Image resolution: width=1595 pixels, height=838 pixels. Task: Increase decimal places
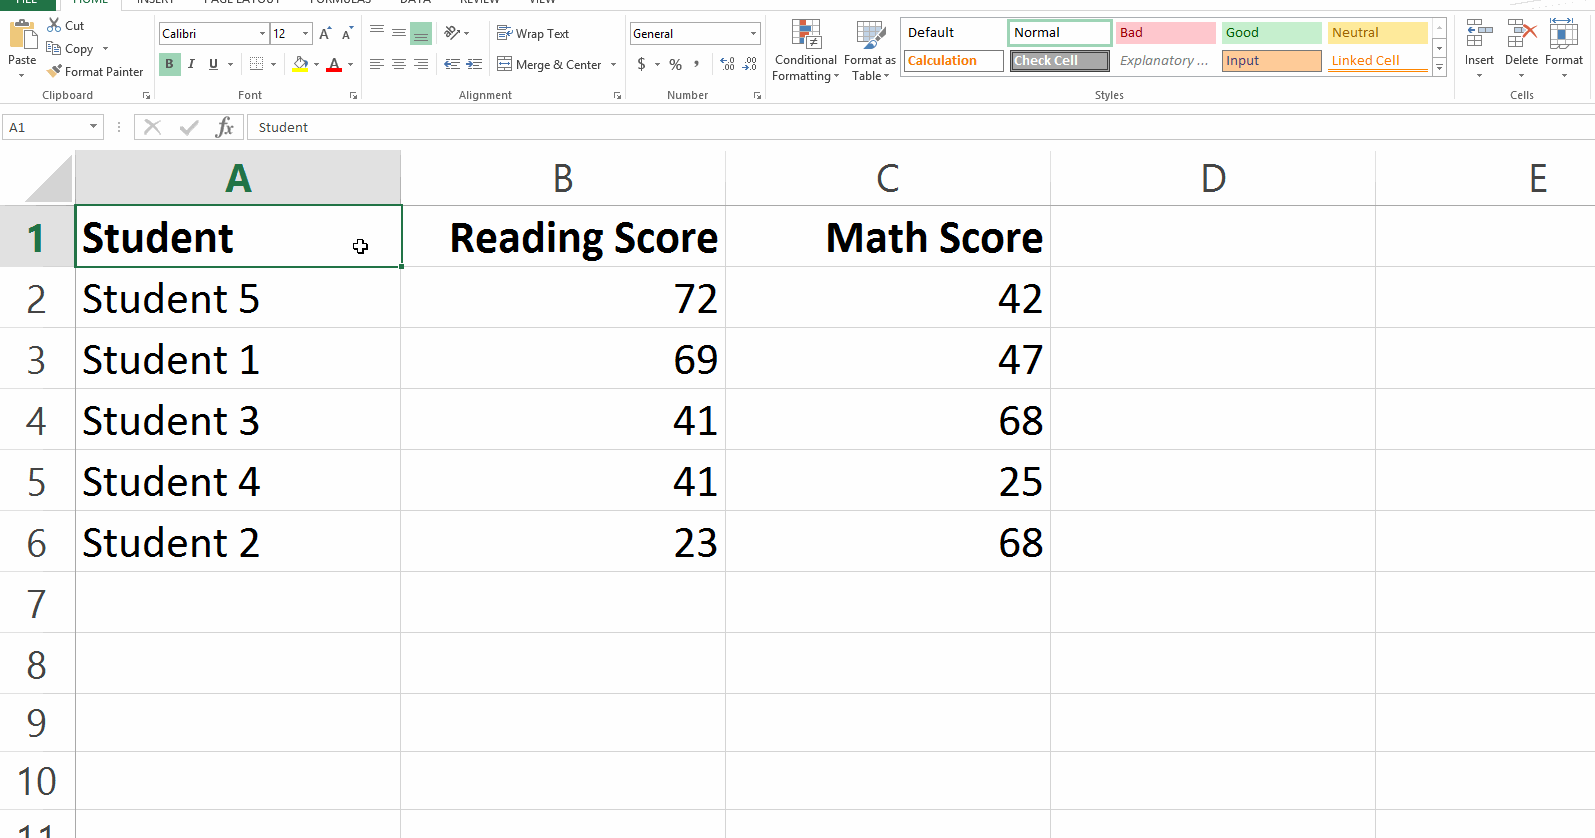point(728,64)
